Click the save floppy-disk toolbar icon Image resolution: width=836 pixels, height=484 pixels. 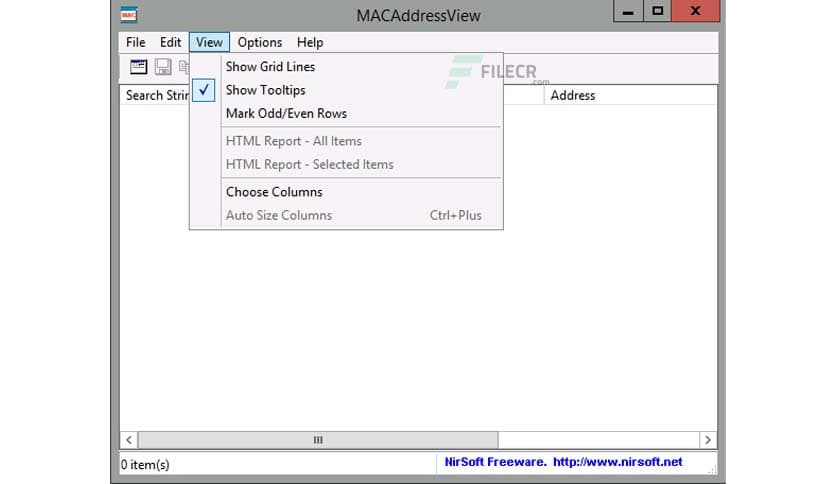pyautogui.click(x=163, y=67)
